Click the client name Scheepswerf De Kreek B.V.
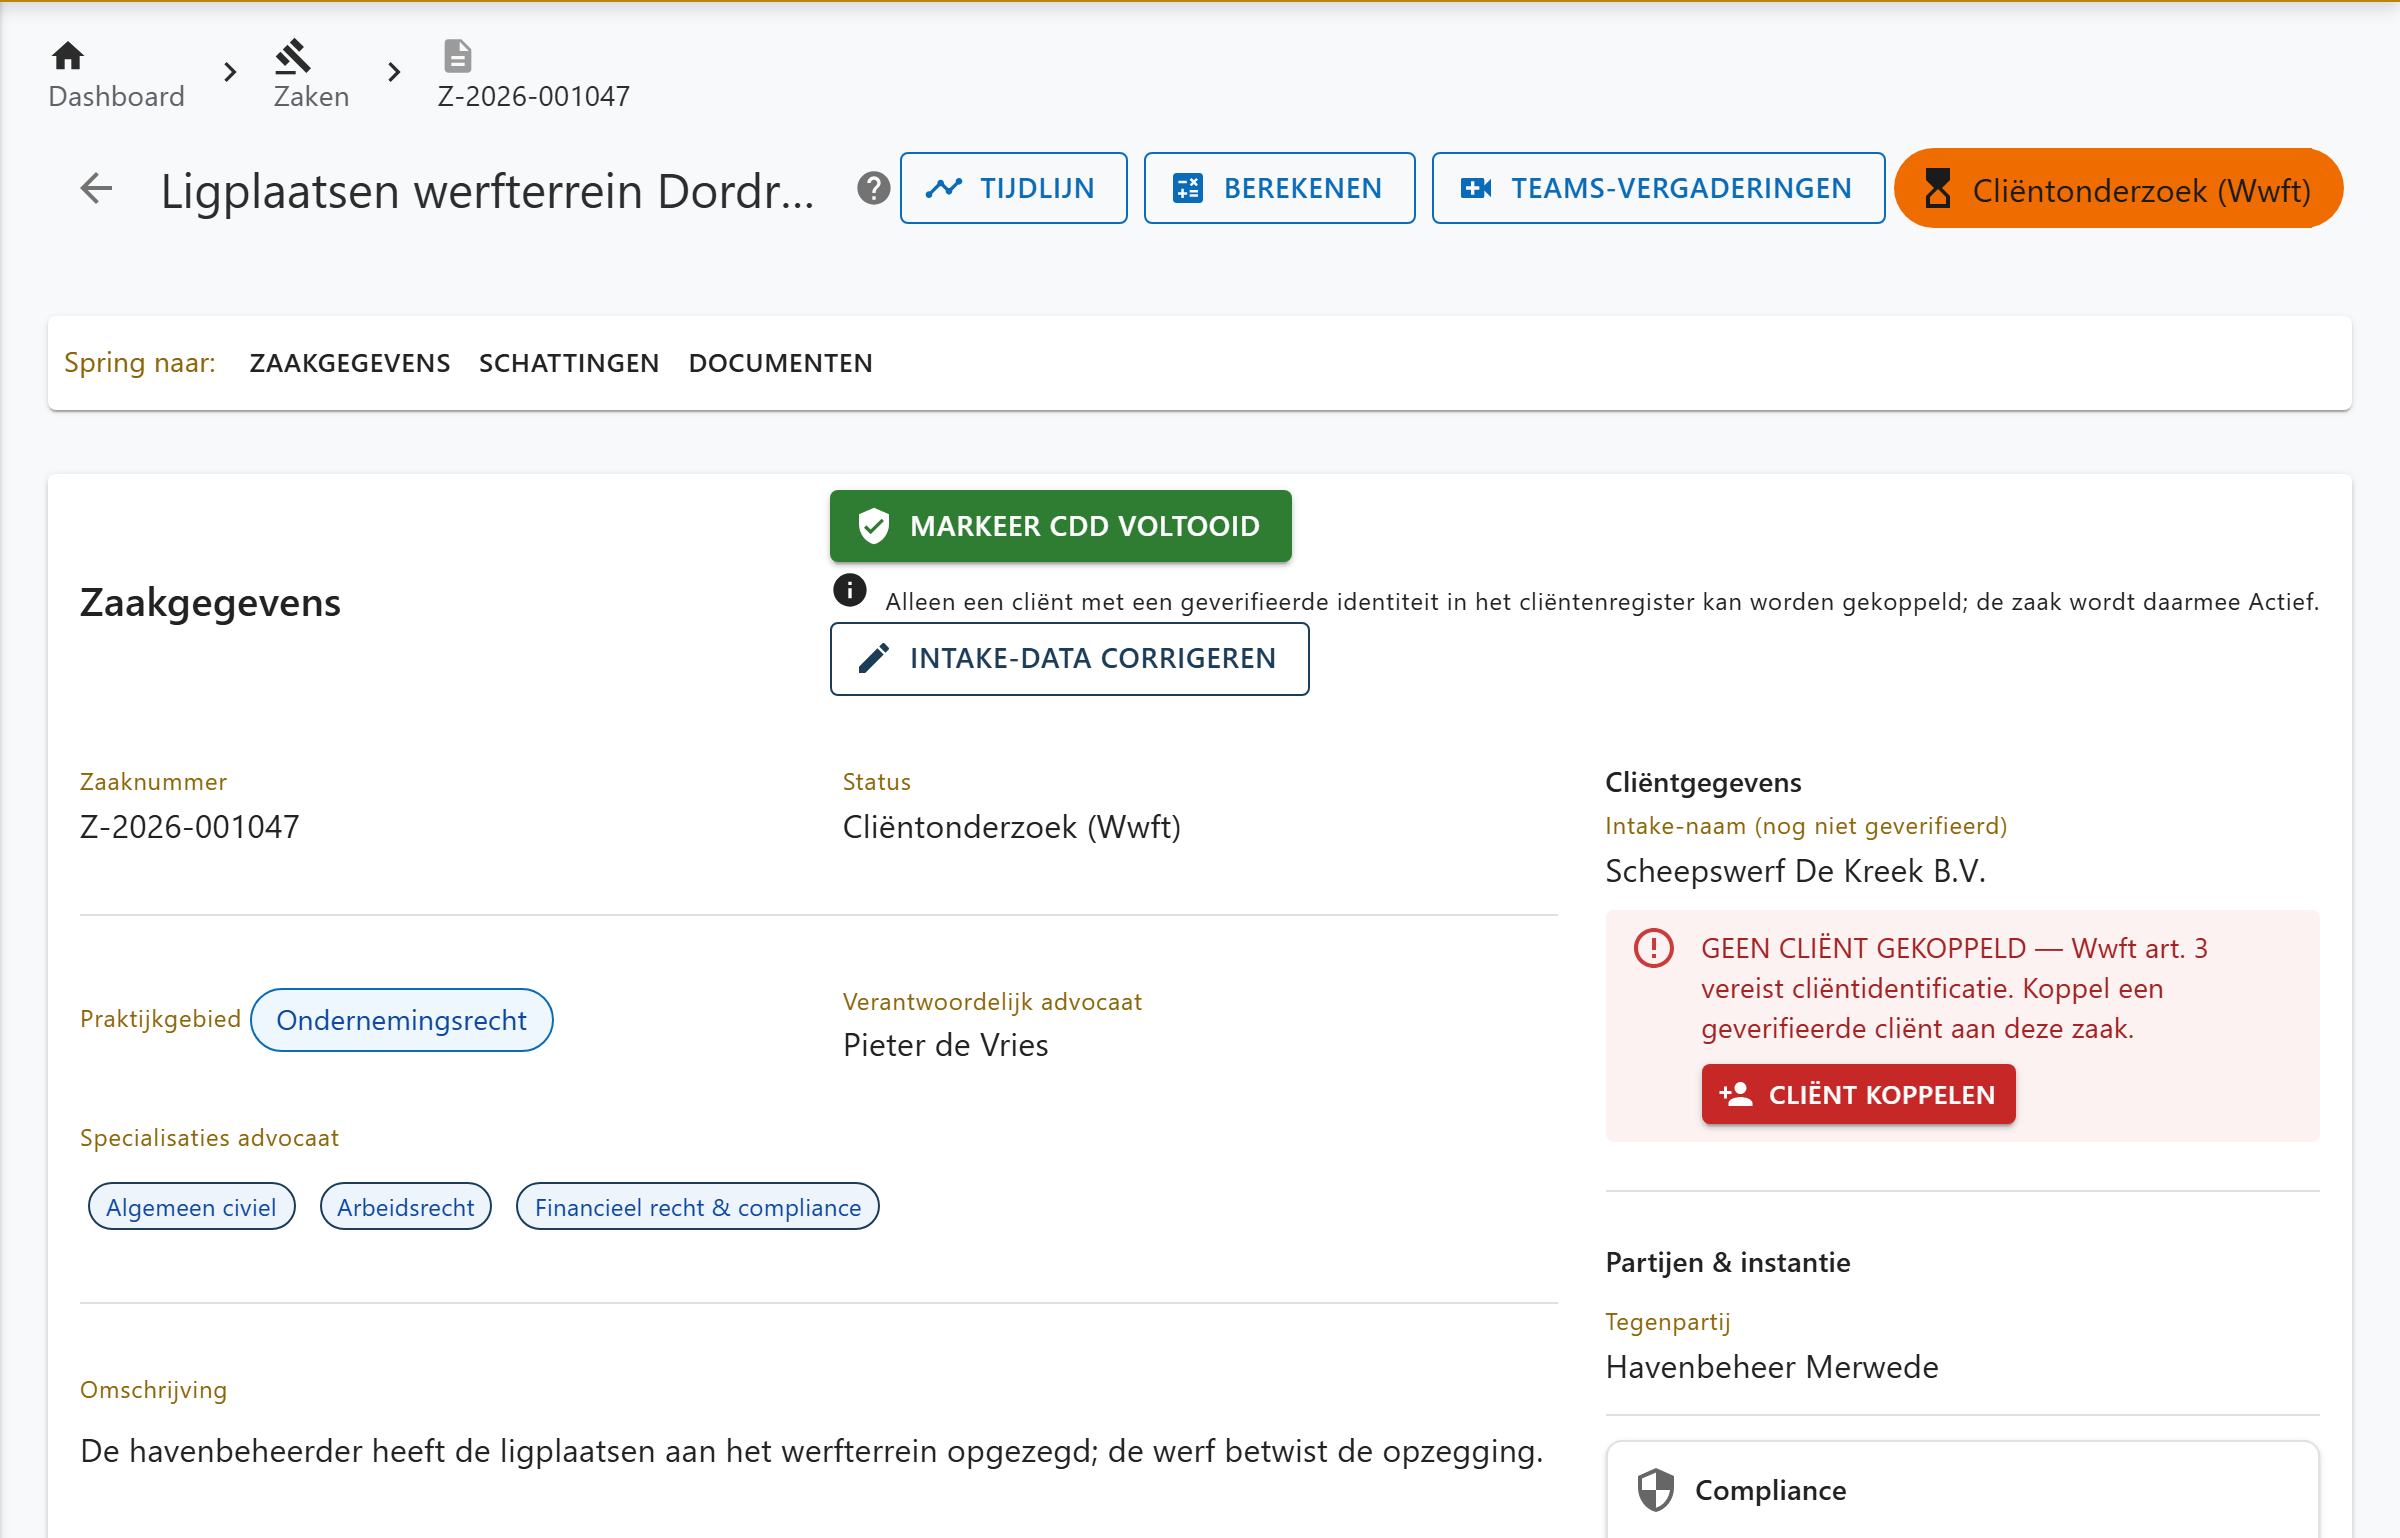The image size is (2400, 1538). click(1795, 871)
